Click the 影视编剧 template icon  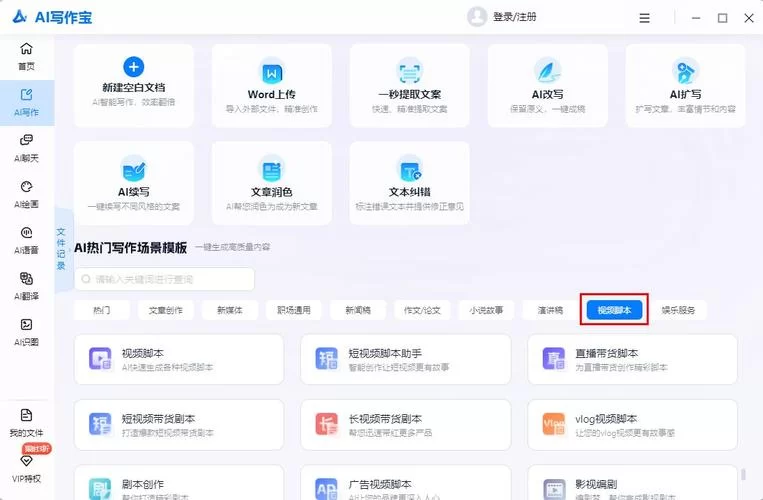(x=554, y=489)
